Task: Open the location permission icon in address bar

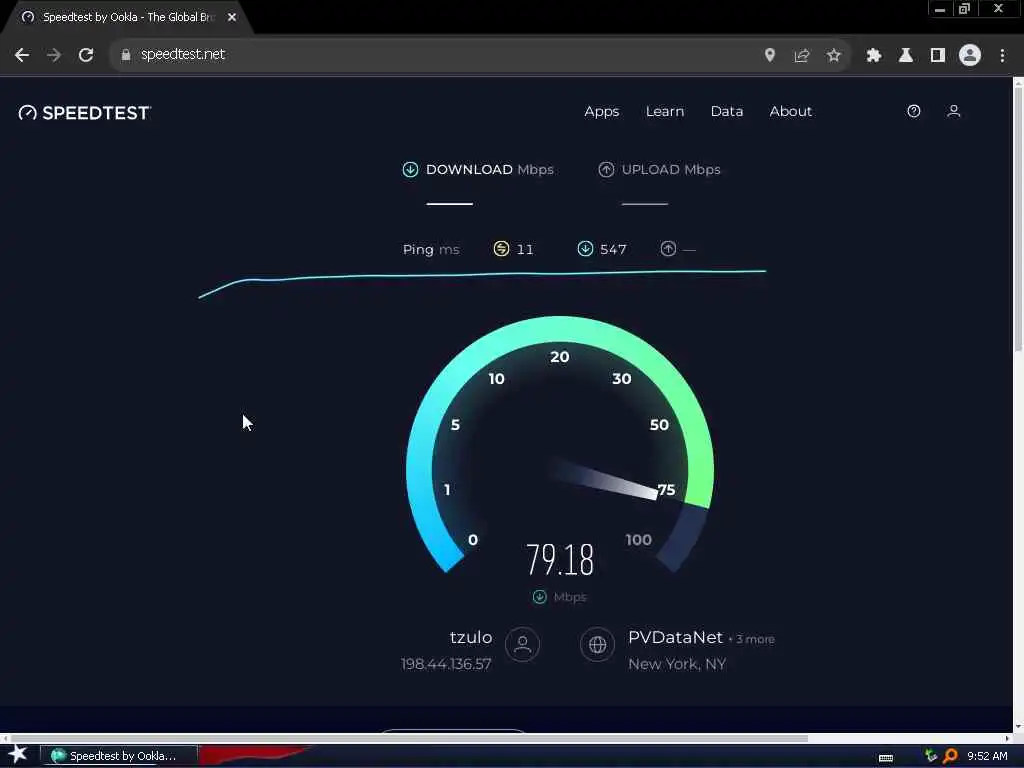Action: click(770, 55)
